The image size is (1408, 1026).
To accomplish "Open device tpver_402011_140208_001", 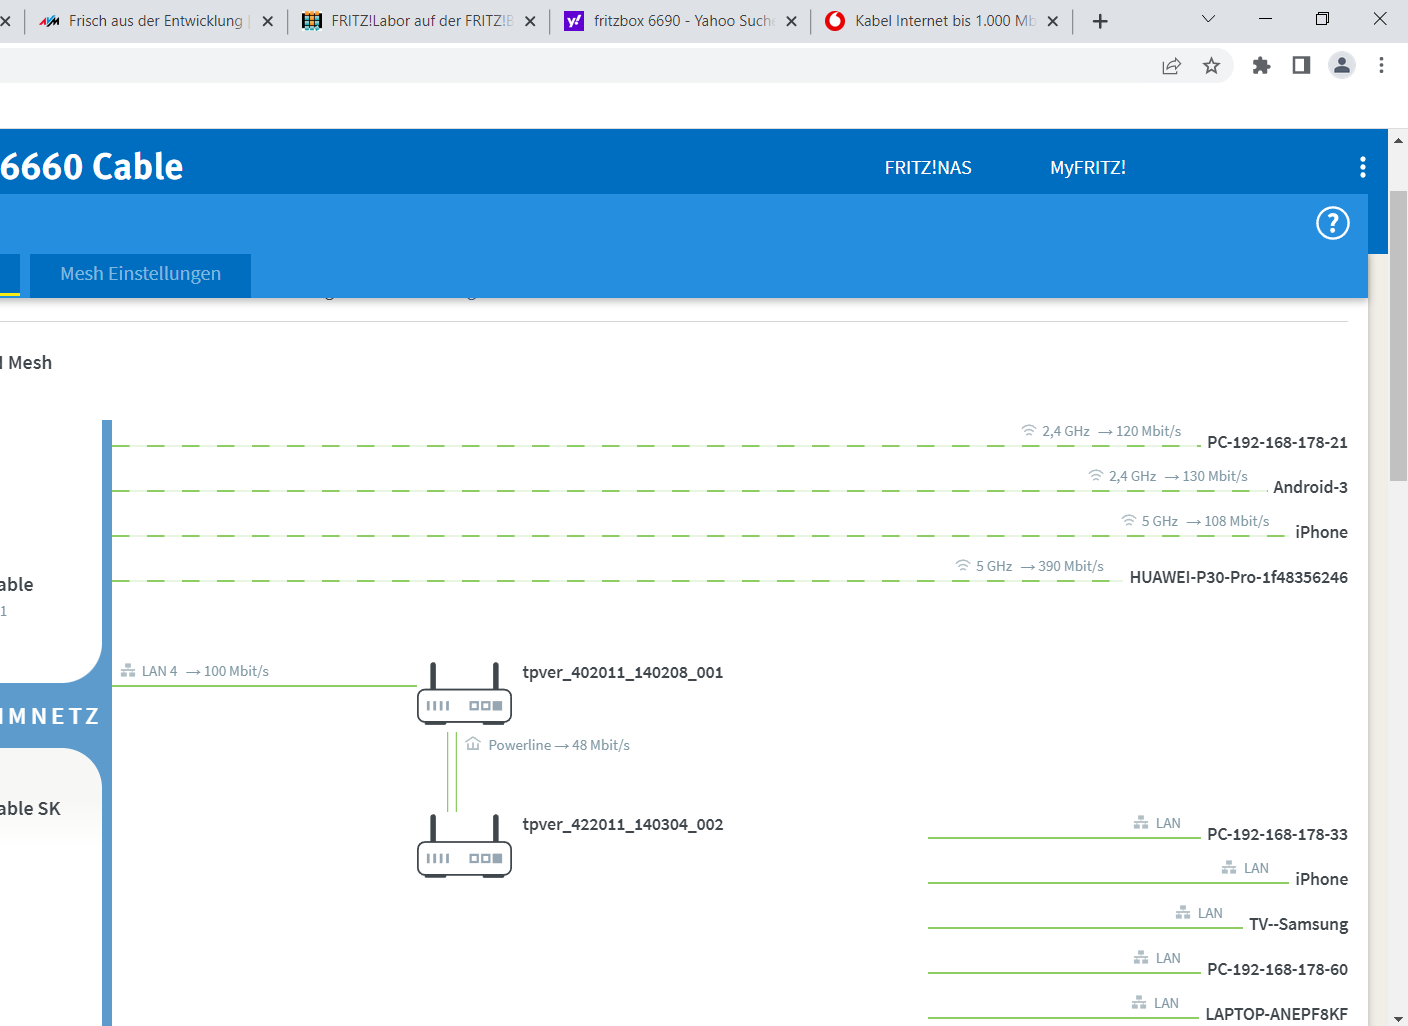I will 622,673.
